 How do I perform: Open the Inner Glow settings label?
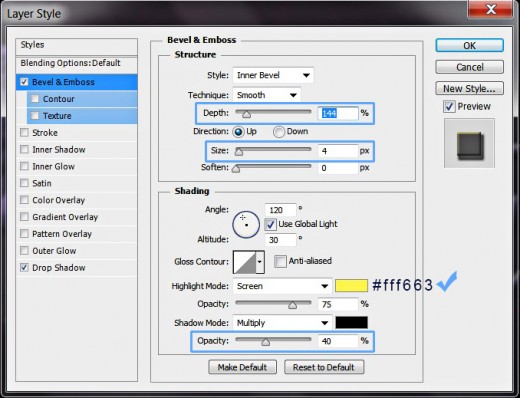(x=53, y=166)
